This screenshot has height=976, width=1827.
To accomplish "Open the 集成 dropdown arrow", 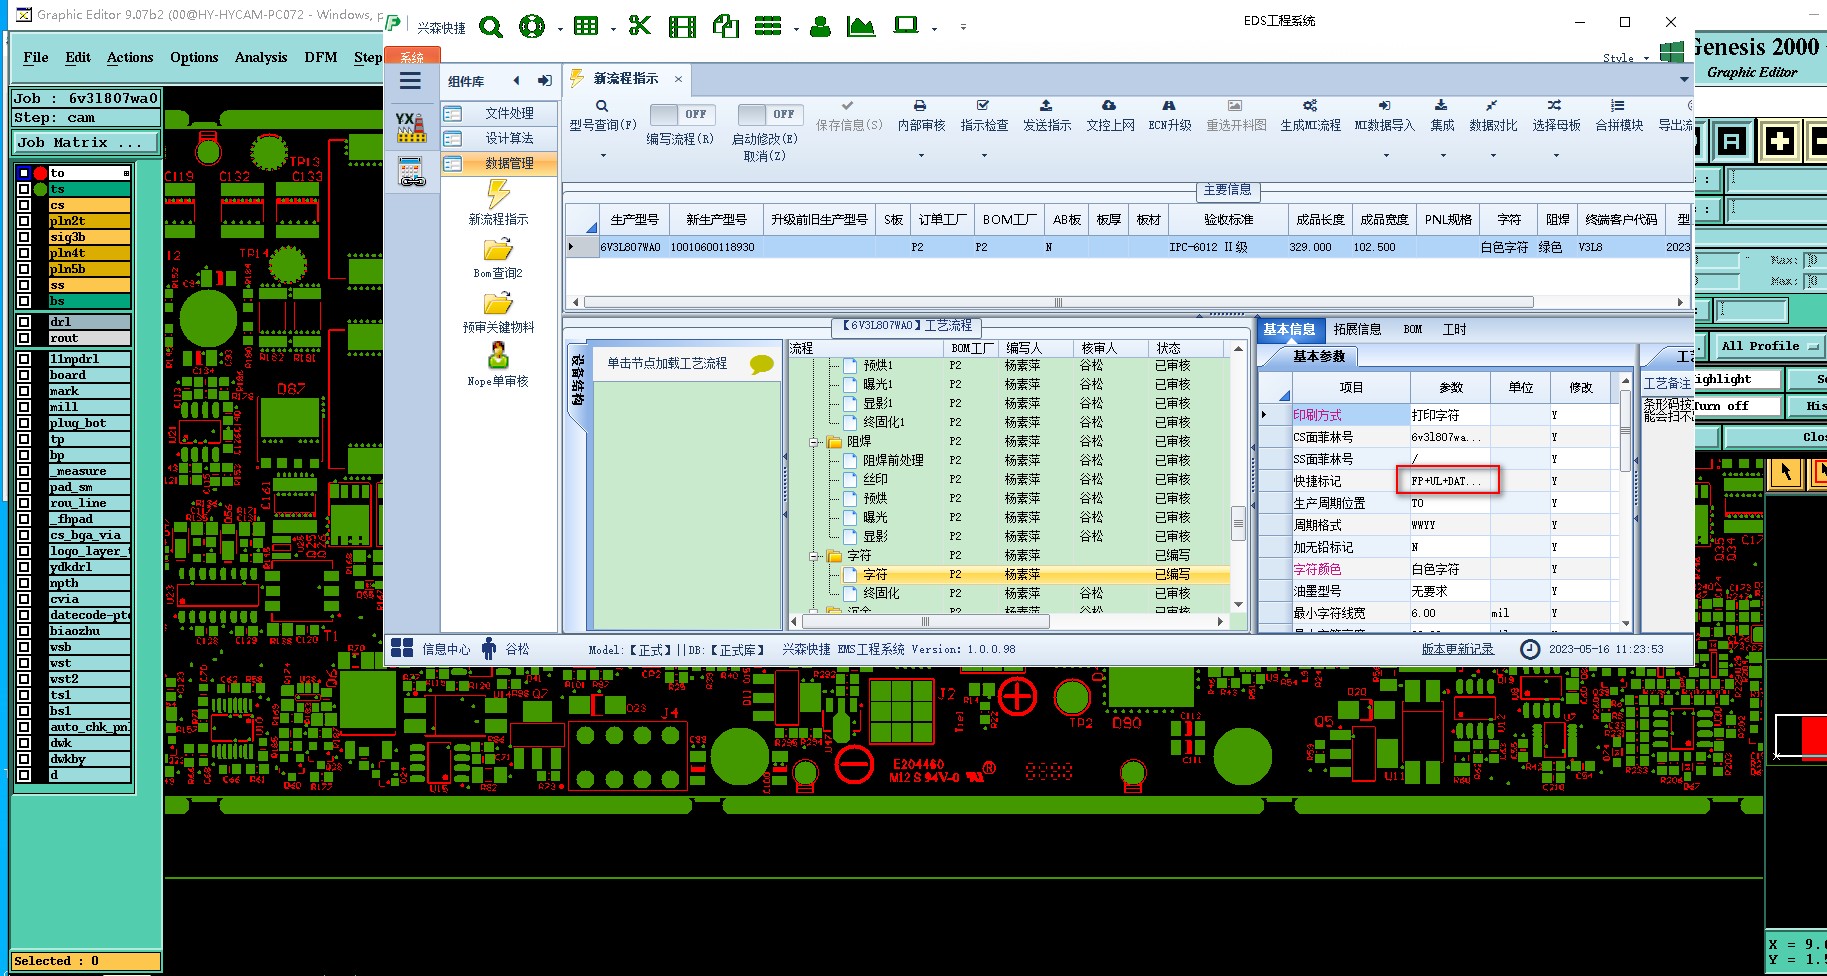I will point(1442,155).
